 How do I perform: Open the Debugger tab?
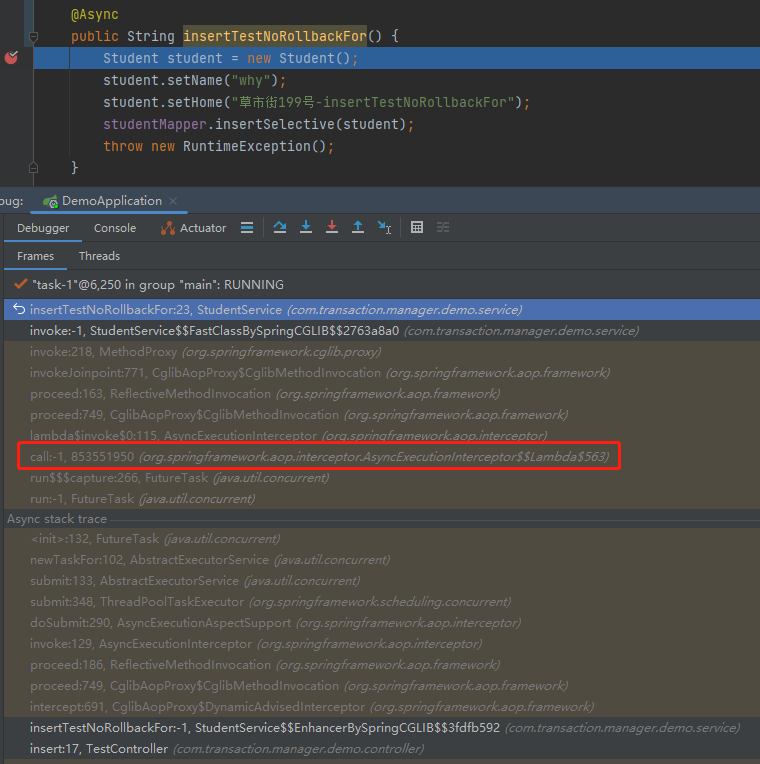pyautogui.click(x=43, y=228)
